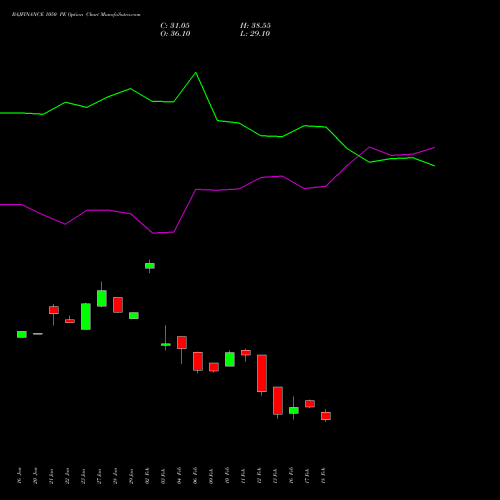The height and width of the screenshot is (500, 500).
Task: Select the red candle above 21 Jan
Action: click(54, 310)
